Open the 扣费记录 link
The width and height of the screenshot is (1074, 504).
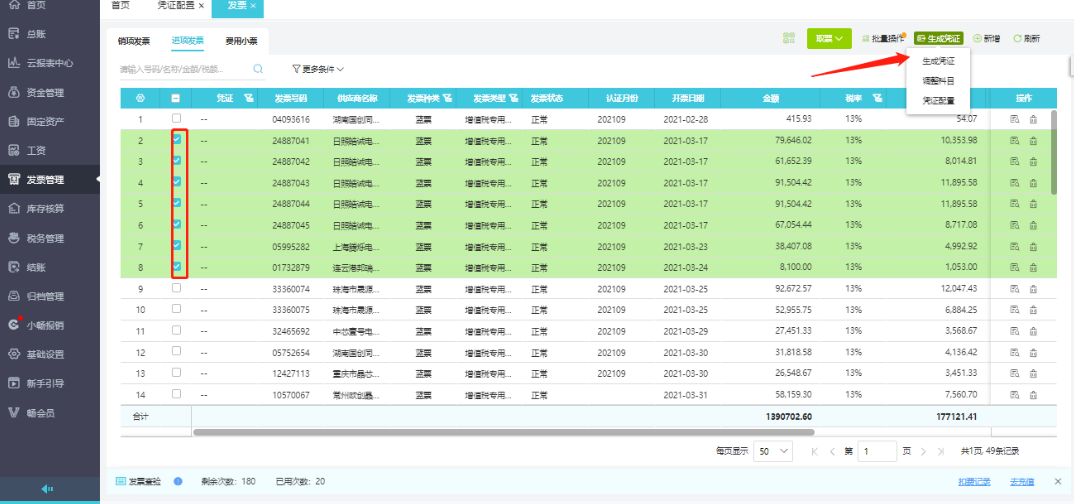click(x=974, y=482)
